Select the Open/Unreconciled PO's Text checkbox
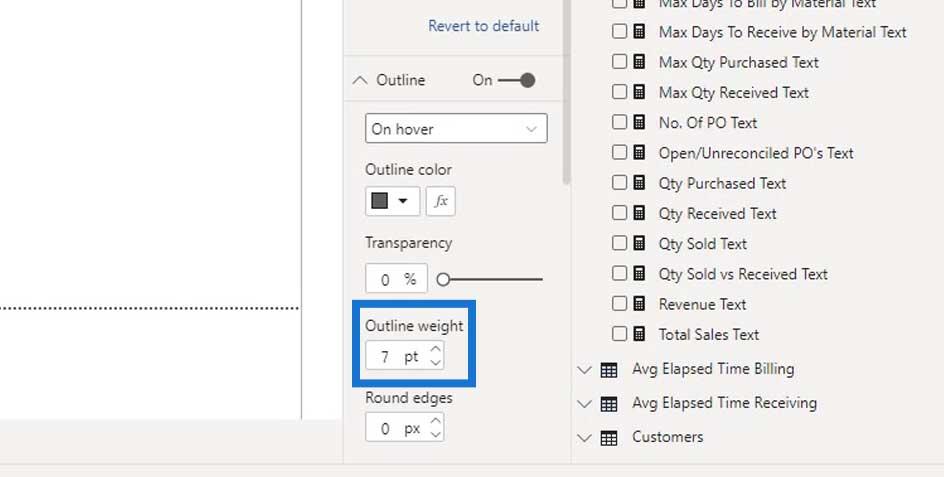Screen dimensions: 944x477 click(620, 152)
